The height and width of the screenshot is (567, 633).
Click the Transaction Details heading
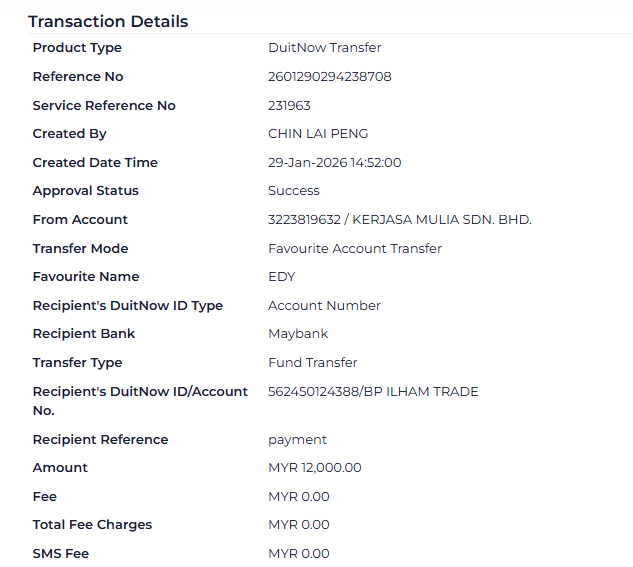coord(108,21)
